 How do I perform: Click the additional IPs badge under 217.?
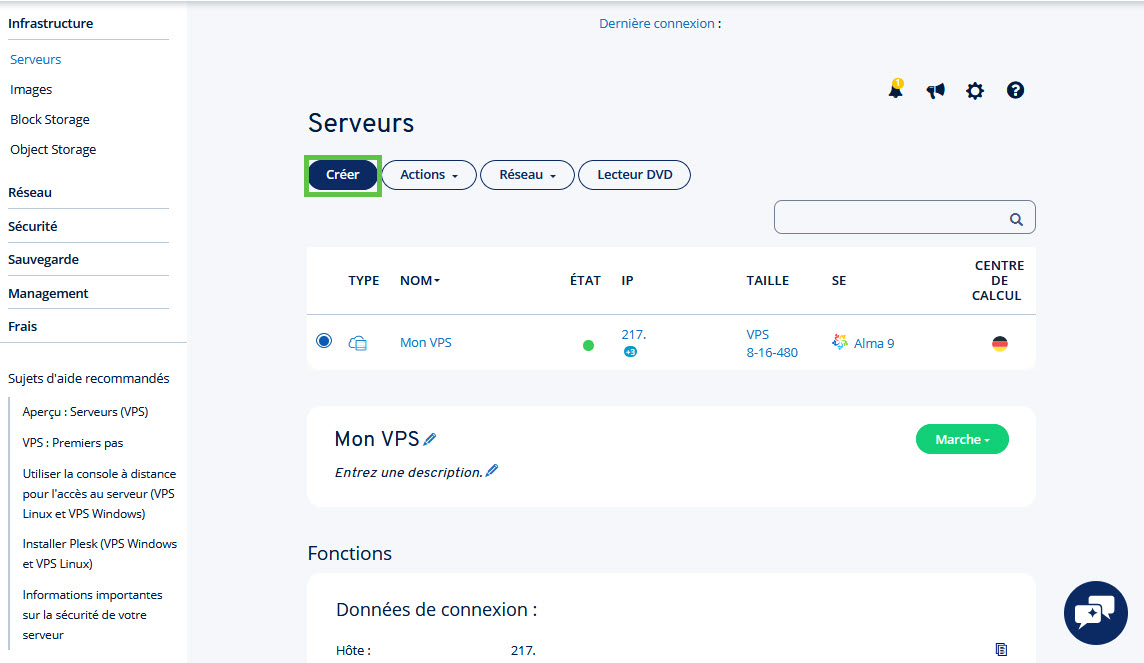click(630, 352)
